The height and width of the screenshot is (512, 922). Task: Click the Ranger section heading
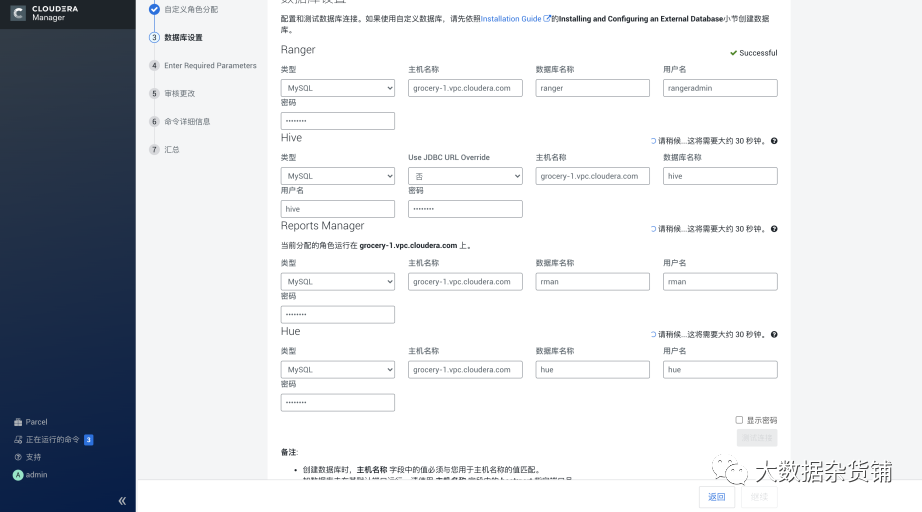(x=298, y=50)
